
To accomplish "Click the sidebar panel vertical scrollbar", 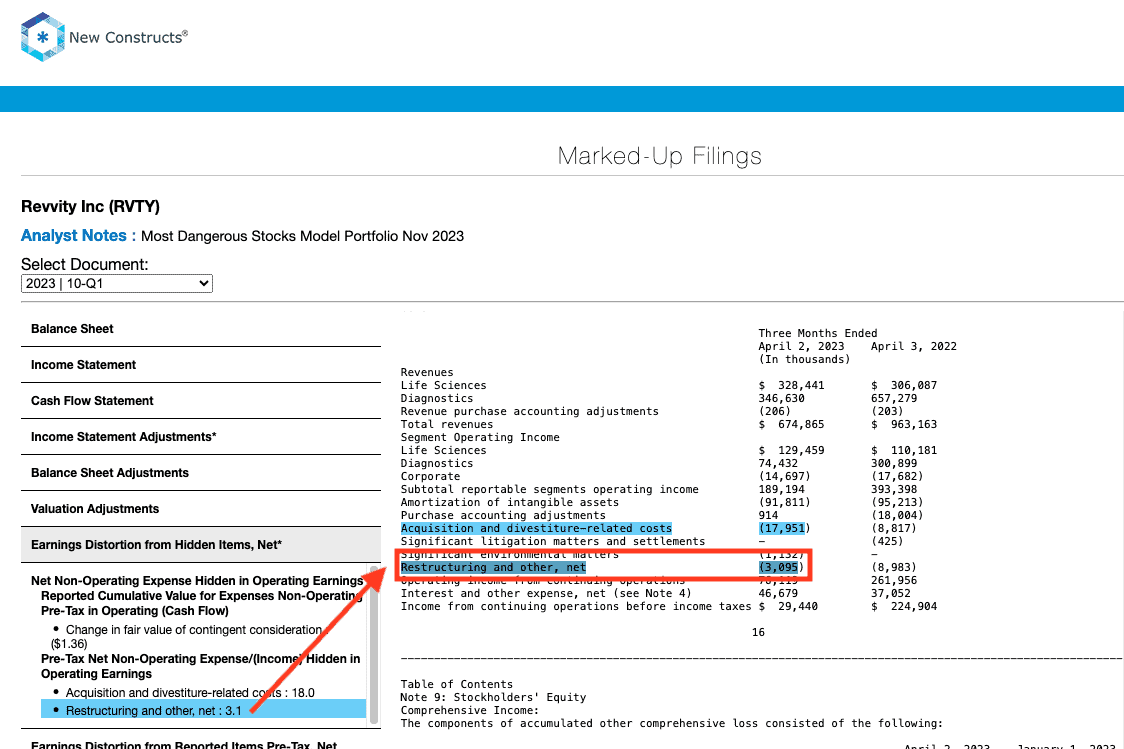I will (x=373, y=645).
